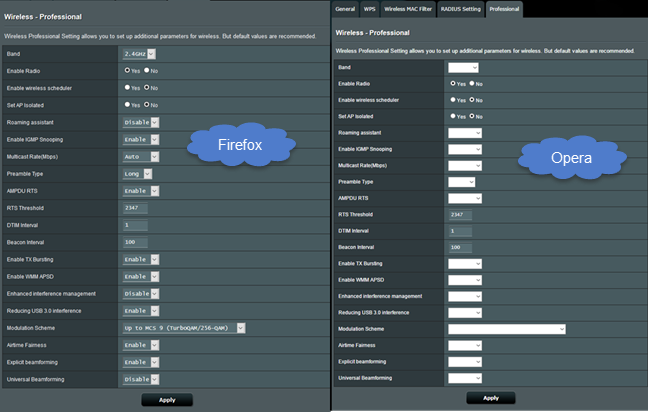Expand the Universal Beamforming dropdown in Opera panel
The height and width of the screenshot is (412, 648).
(465, 378)
